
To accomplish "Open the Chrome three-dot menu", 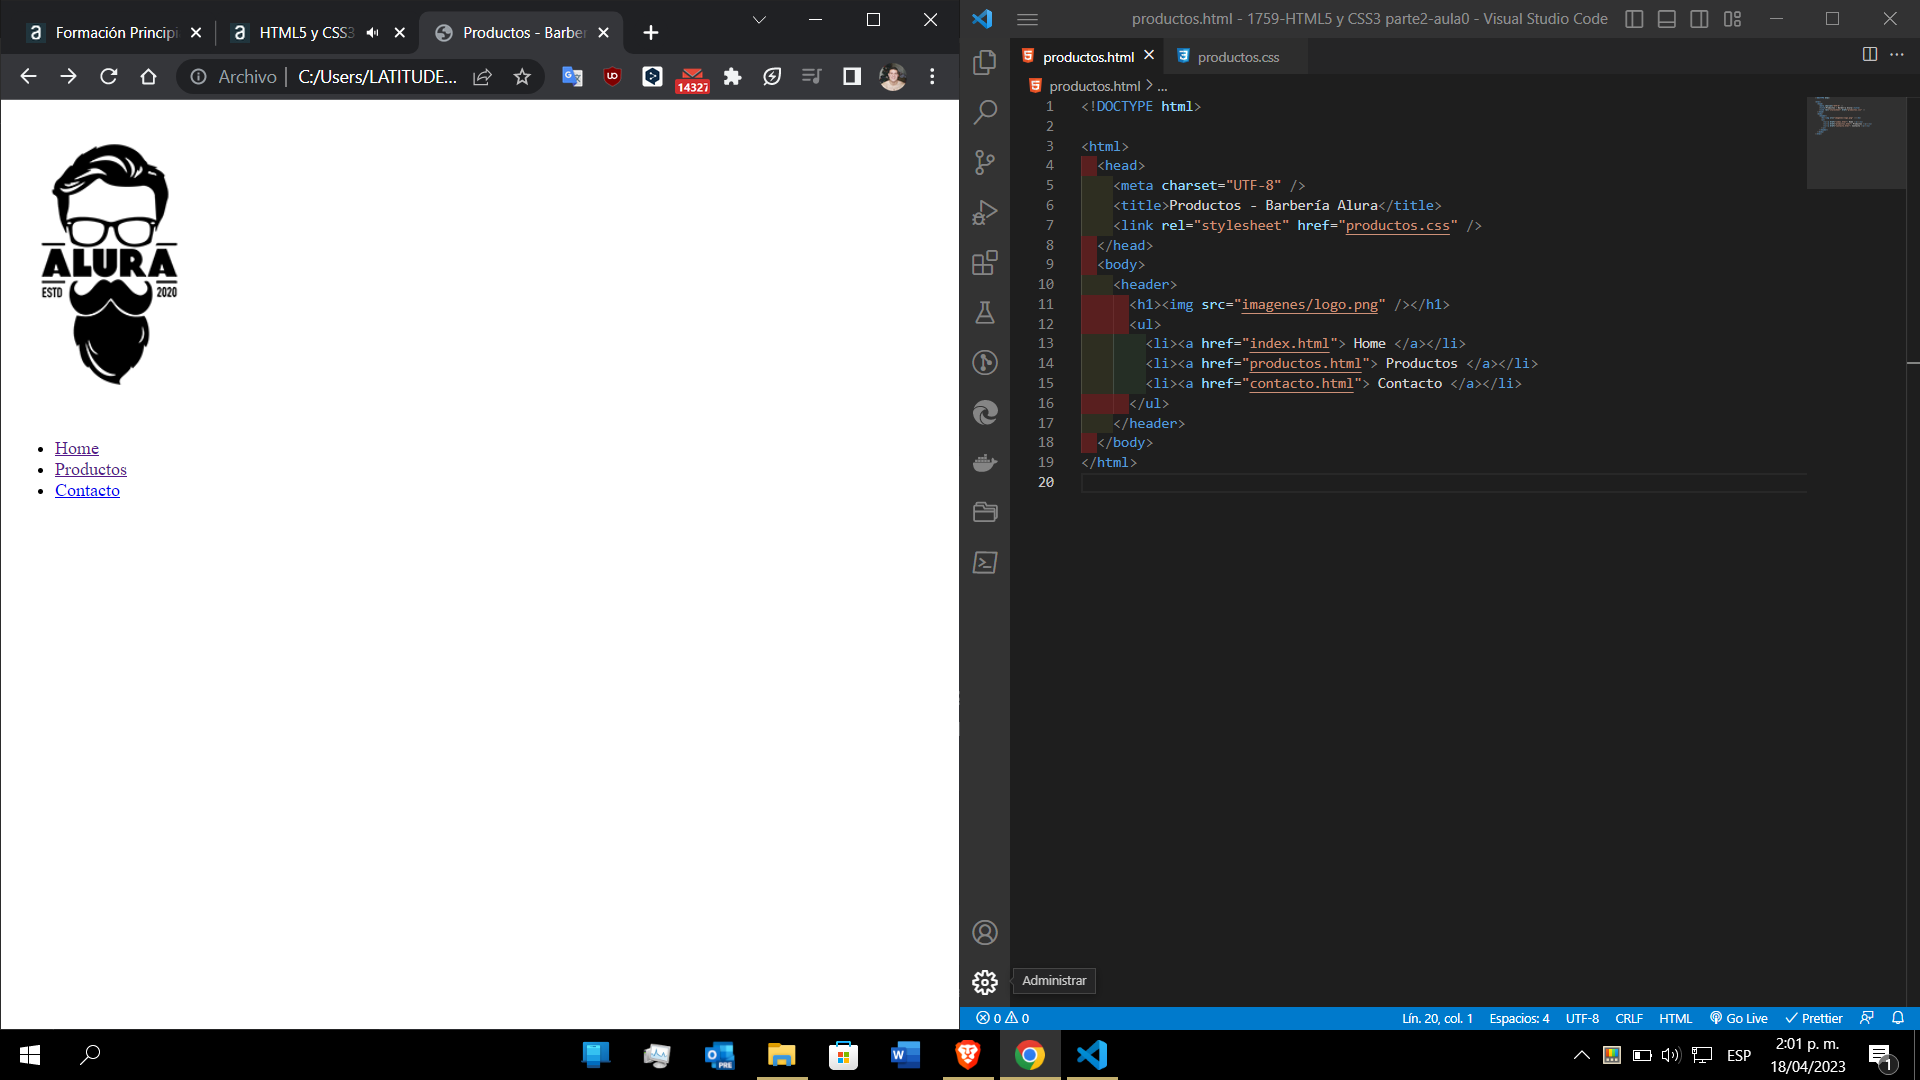I will [932, 77].
